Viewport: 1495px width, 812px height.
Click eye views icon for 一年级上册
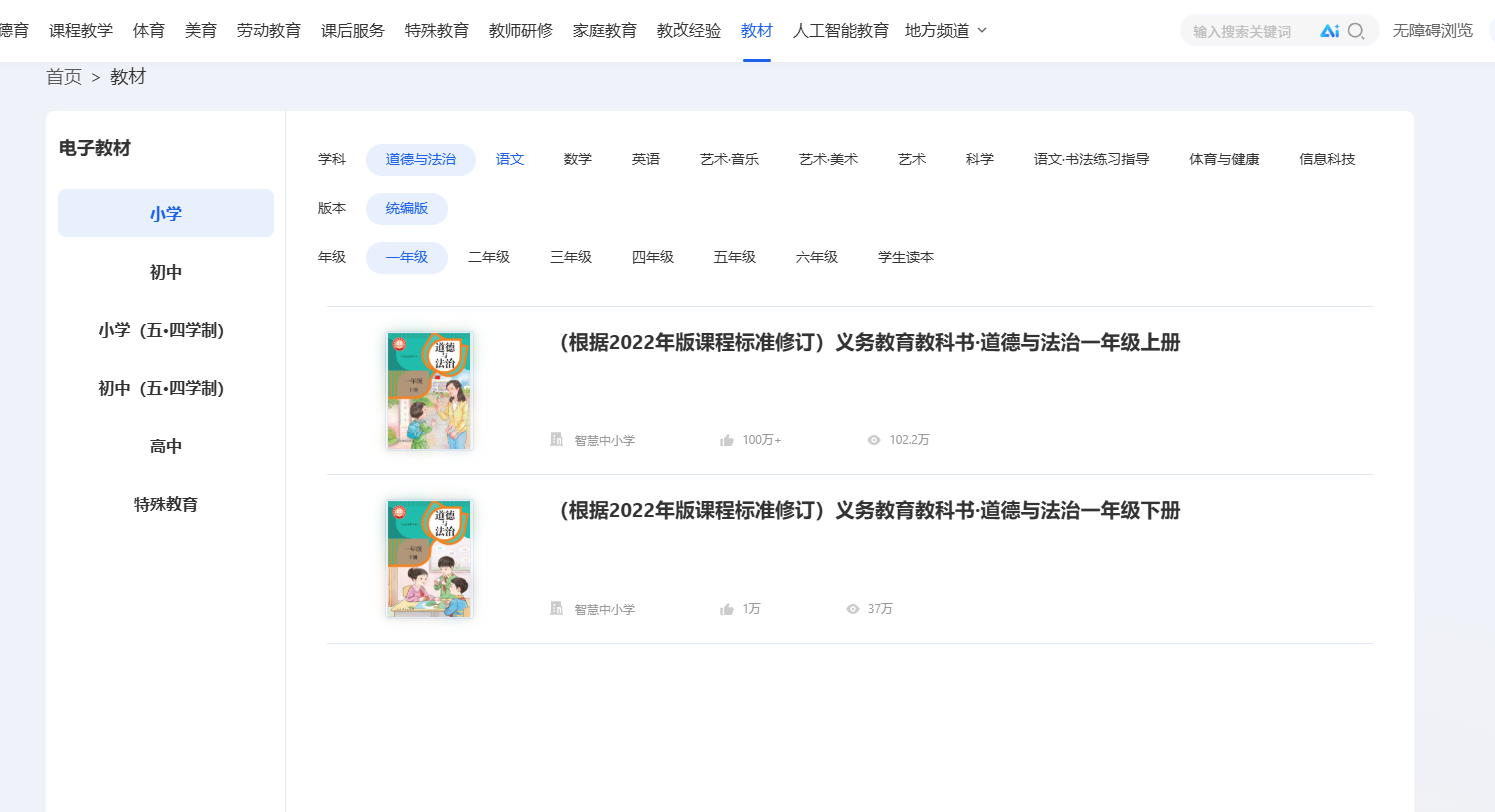tap(874, 440)
